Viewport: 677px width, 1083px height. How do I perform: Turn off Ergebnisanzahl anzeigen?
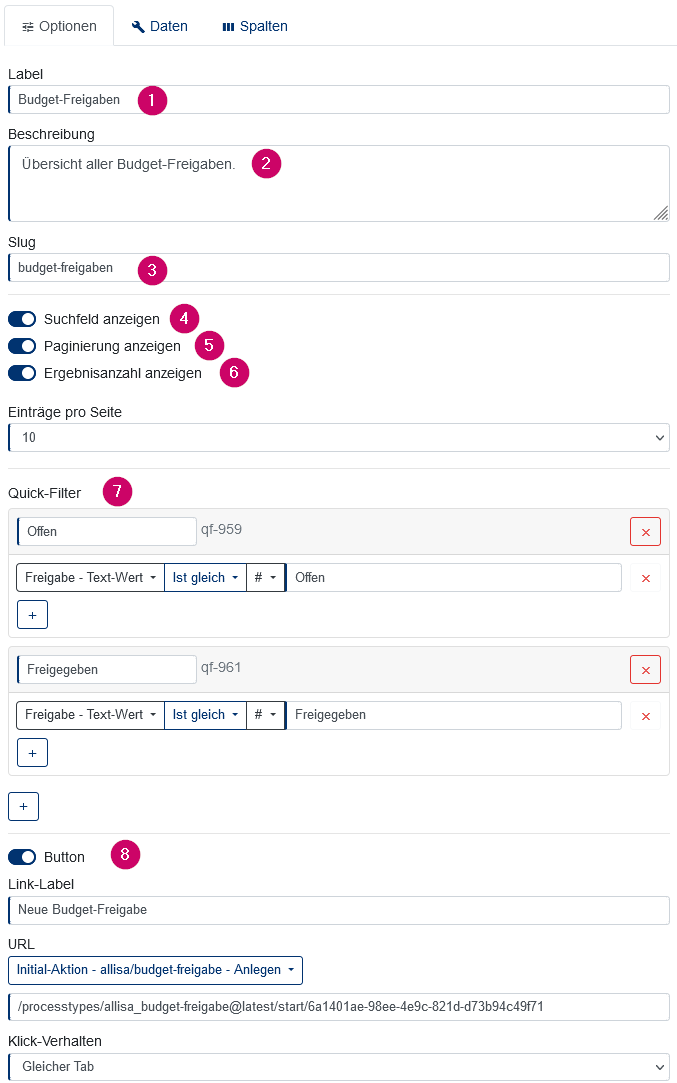pyautogui.click(x=22, y=373)
